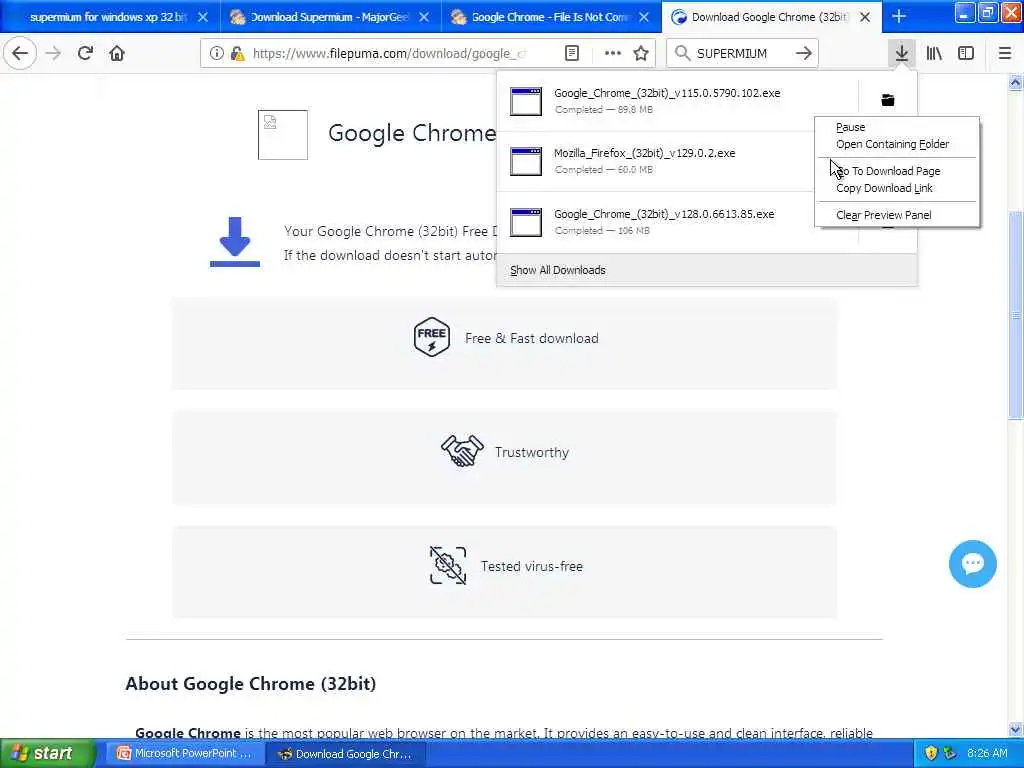Open the blue chat bubble widget
The width and height of the screenshot is (1024, 768).
click(972, 564)
